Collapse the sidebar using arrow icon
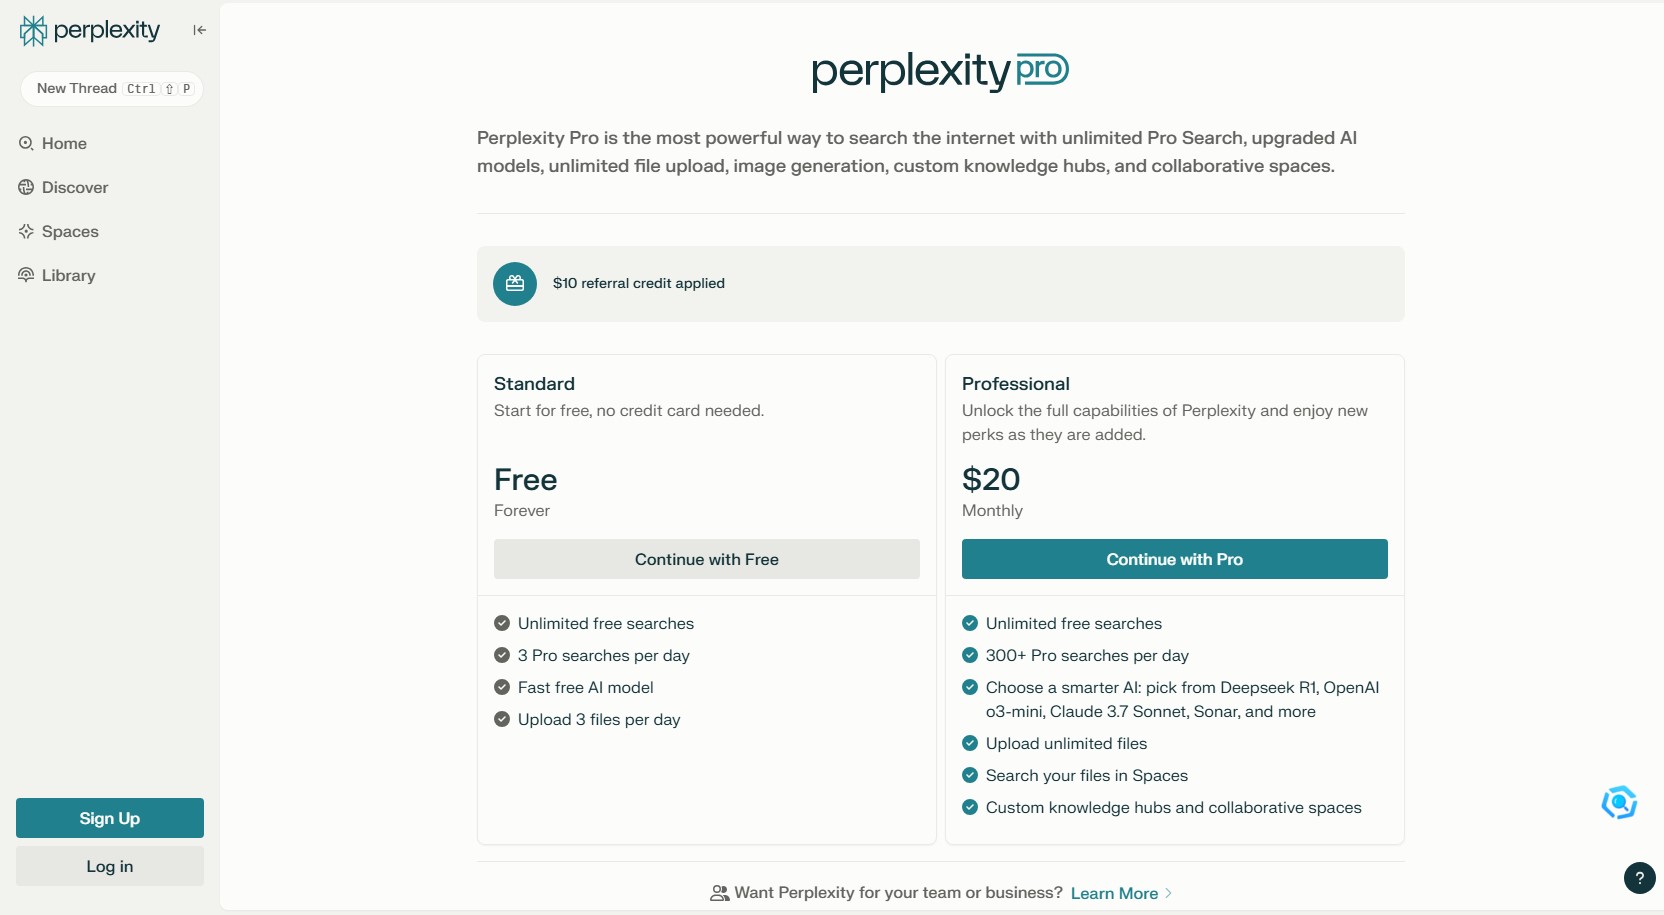The width and height of the screenshot is (1664, 915). pos(199,30)
